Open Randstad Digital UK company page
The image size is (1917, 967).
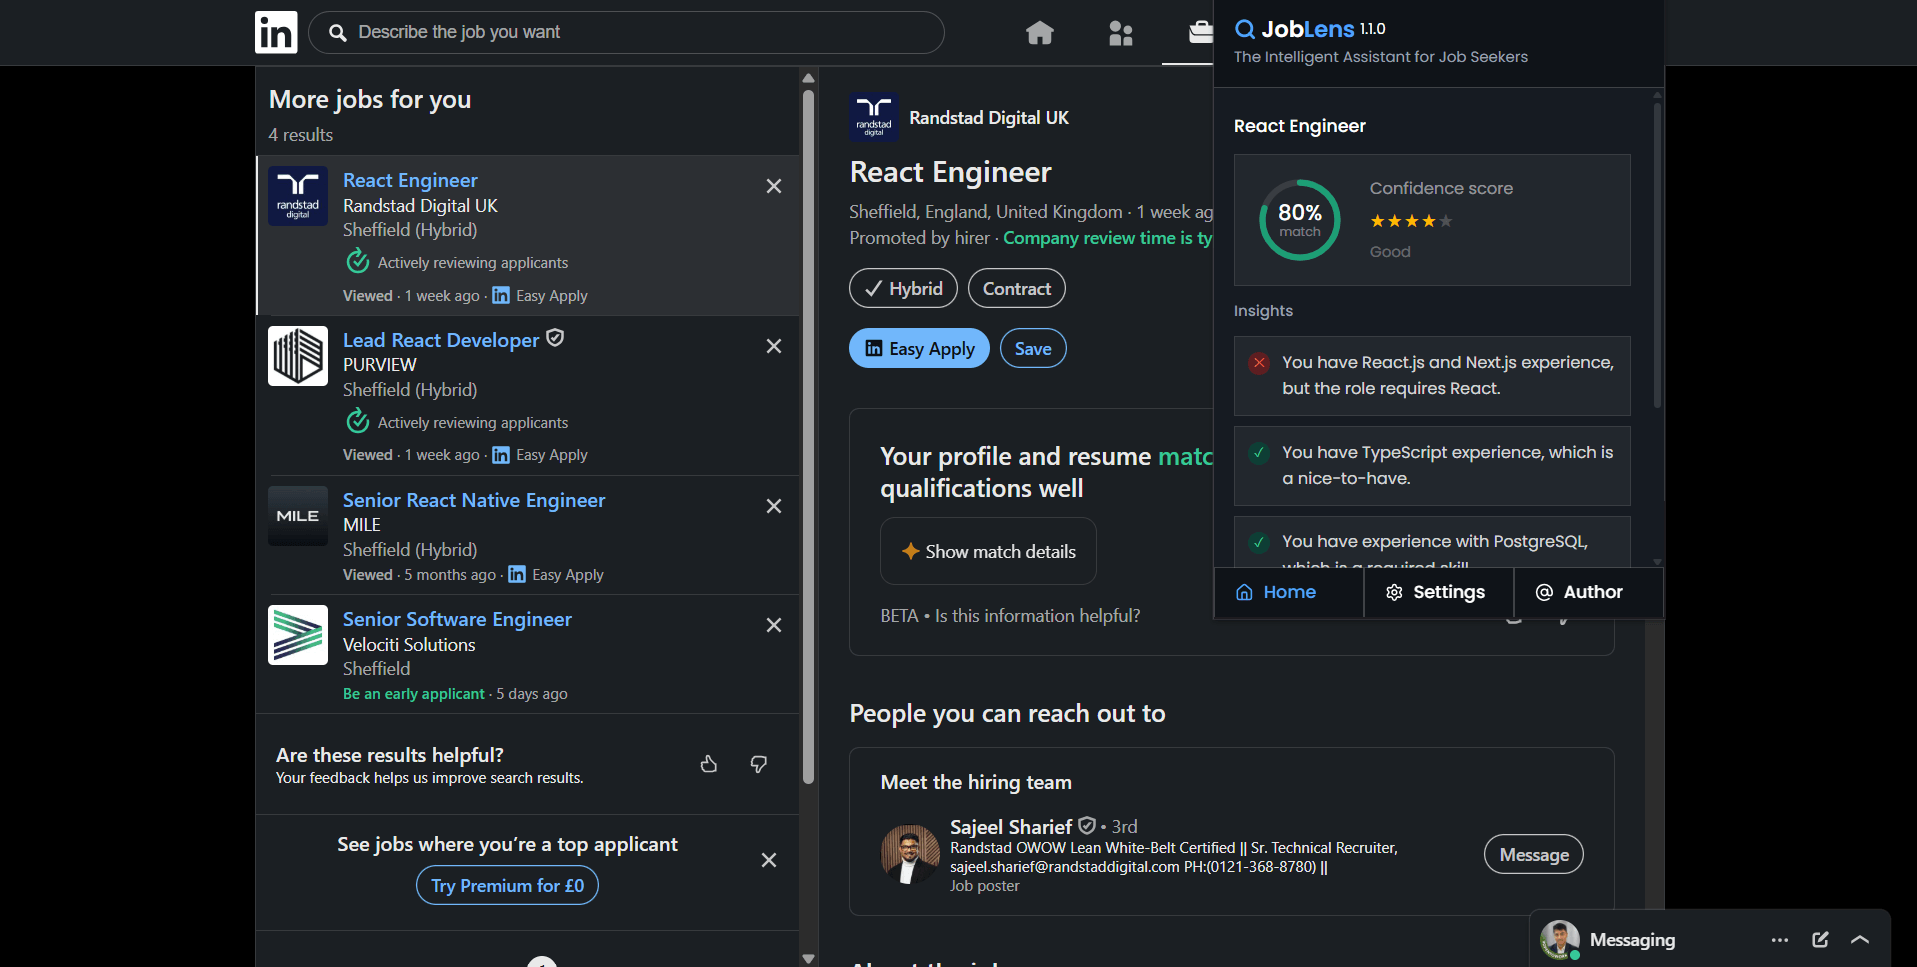pos(989,118)
